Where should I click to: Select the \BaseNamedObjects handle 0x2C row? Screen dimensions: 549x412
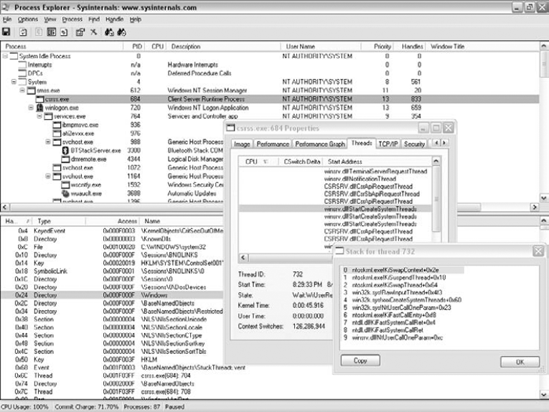[x=112, y=303]
